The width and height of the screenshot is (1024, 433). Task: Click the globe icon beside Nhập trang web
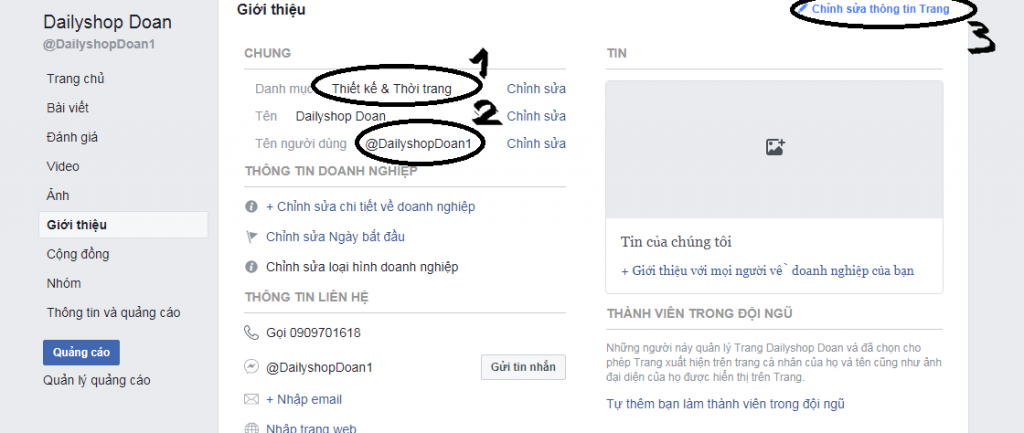tap(251, 428)
